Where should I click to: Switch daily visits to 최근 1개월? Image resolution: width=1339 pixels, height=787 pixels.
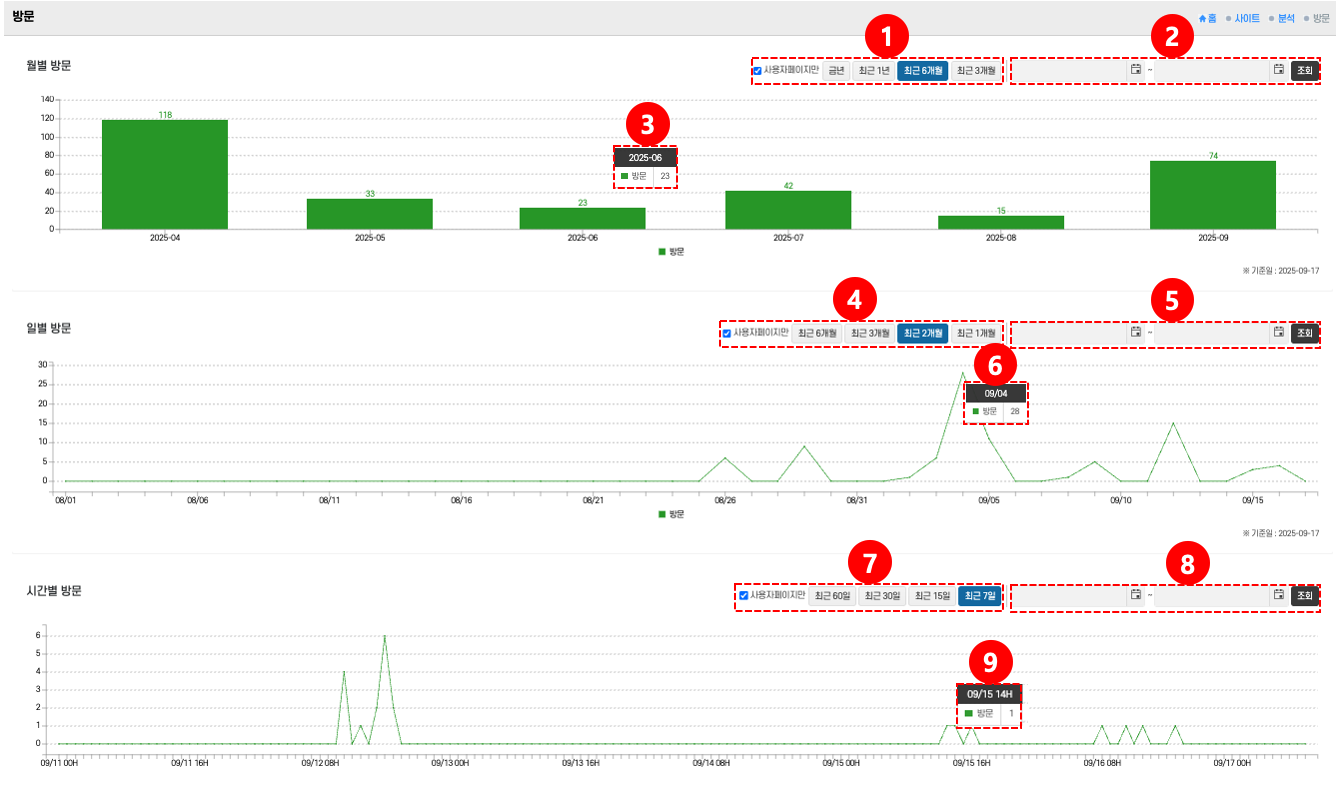pos(976,333)
